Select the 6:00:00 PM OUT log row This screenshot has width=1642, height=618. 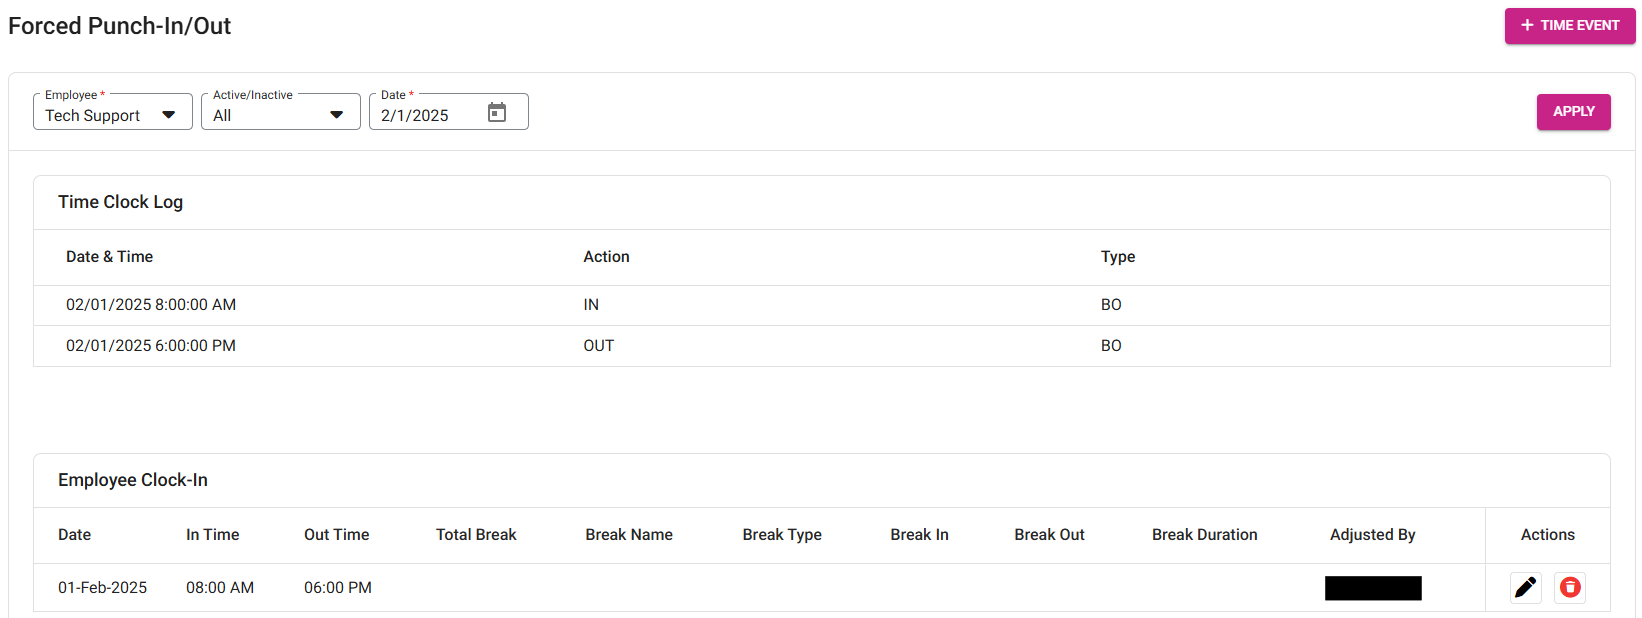[x=151, y=346]
